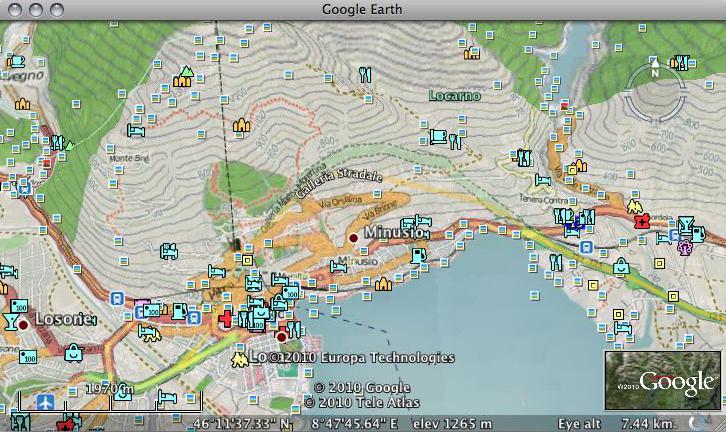Click the blue transit icon on road above Losone
The height and width of the screenshot is (432, 726).
[x=118, y=299]
